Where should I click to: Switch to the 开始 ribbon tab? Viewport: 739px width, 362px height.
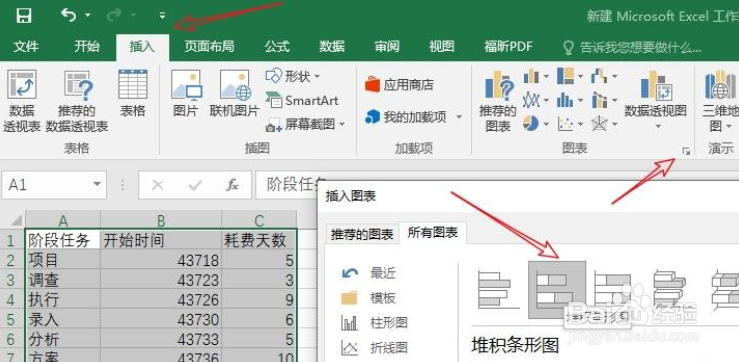pyautogui.click(x=87, y=46)
